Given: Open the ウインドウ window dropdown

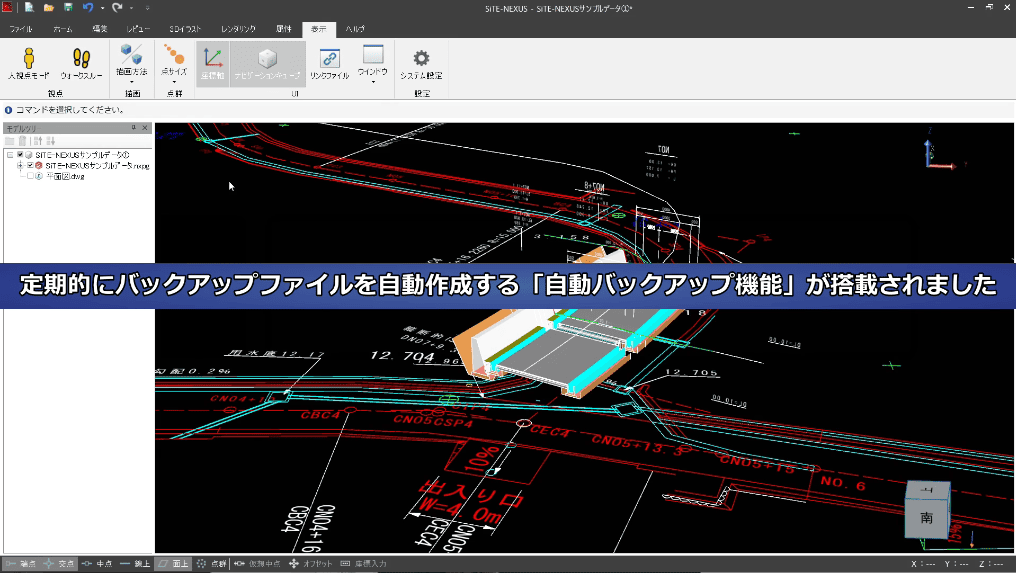Looking at the screenshot, I should point(373,63).
